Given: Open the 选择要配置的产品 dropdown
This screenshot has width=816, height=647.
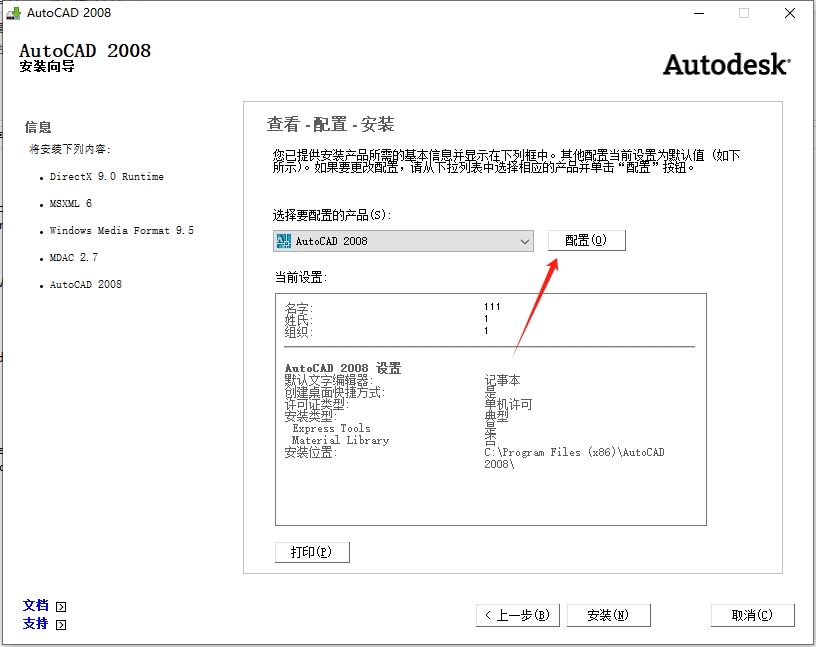Looking at the screenshot, I should tap(400, 240).
